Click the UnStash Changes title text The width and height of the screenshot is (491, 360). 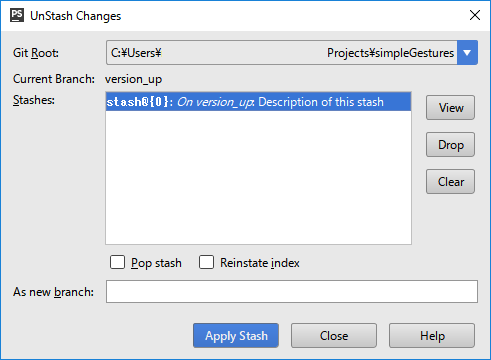click(x=76, y=16)
